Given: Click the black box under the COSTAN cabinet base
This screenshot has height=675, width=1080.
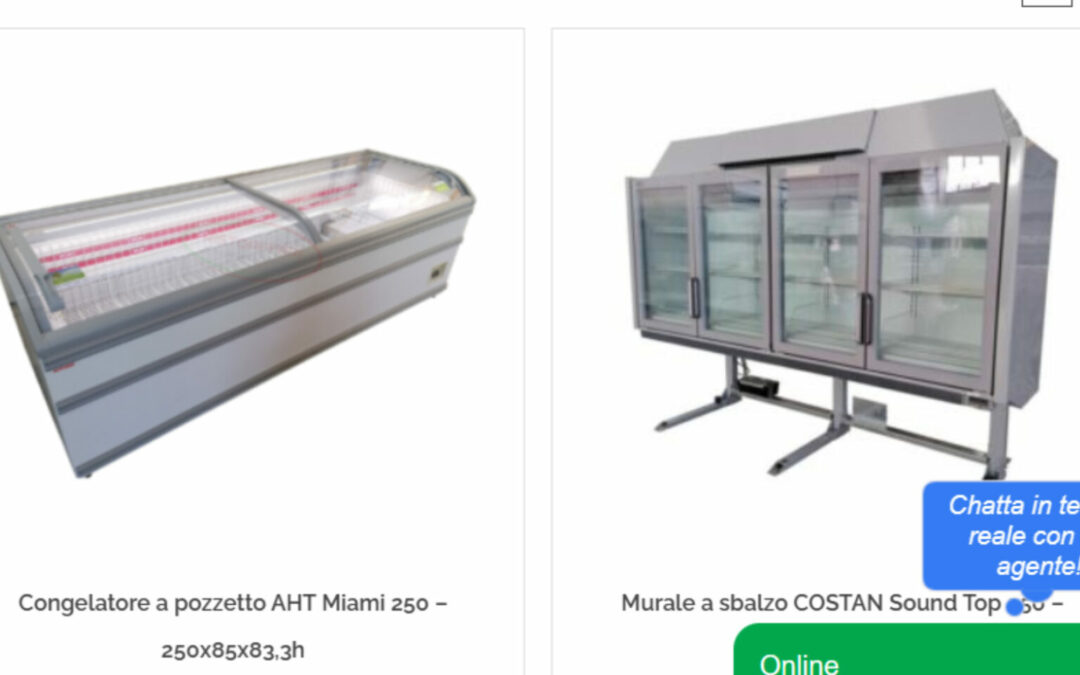Looking at the screenshot, I should click(756, 386).
